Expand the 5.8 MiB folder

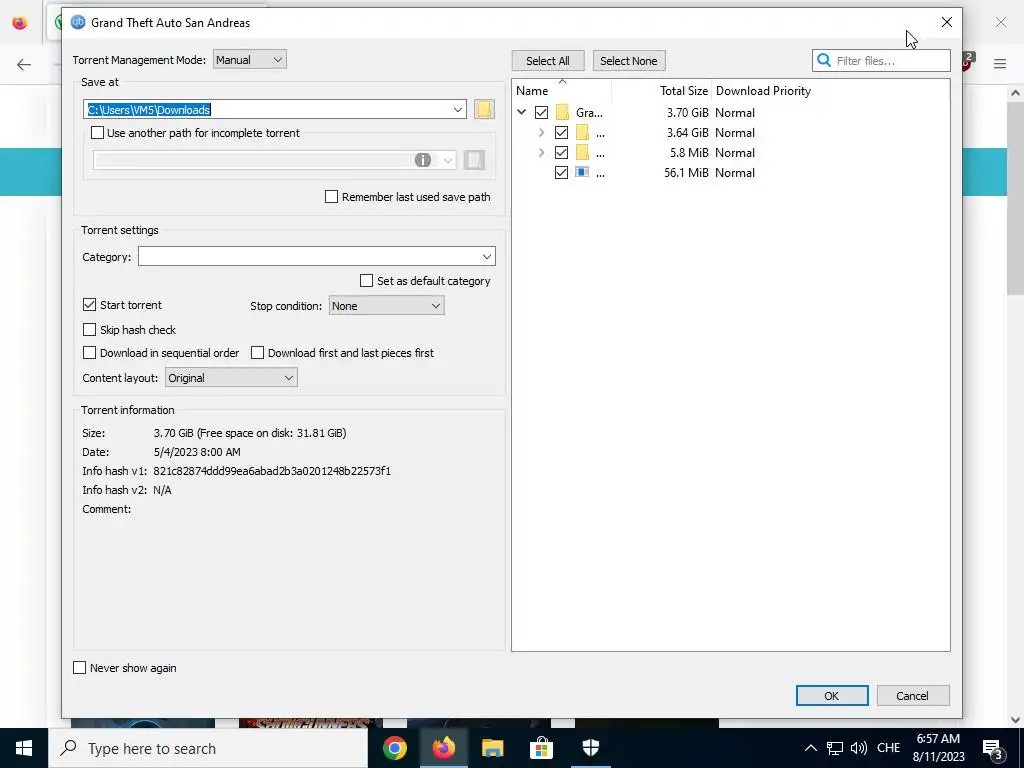point(541,153)
